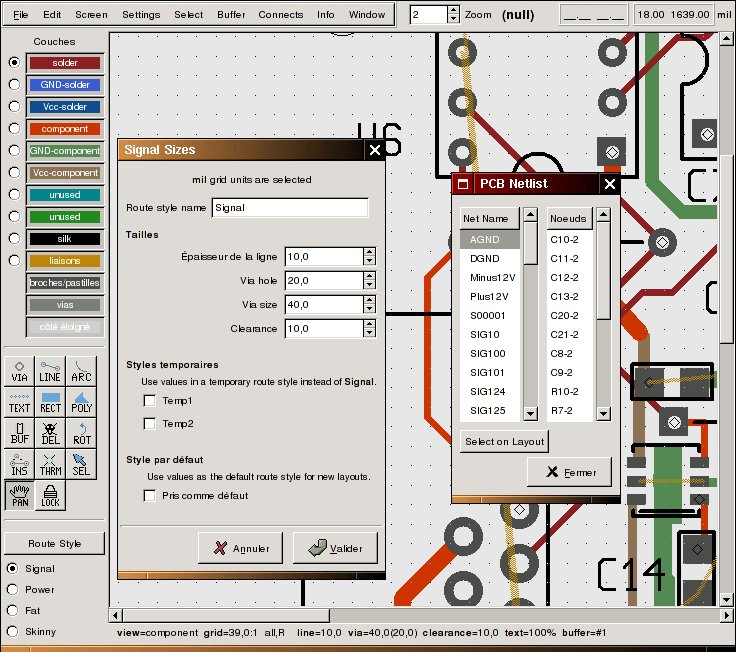
Task: Check the Pris comme défaut option
Action: pos(150,496)
